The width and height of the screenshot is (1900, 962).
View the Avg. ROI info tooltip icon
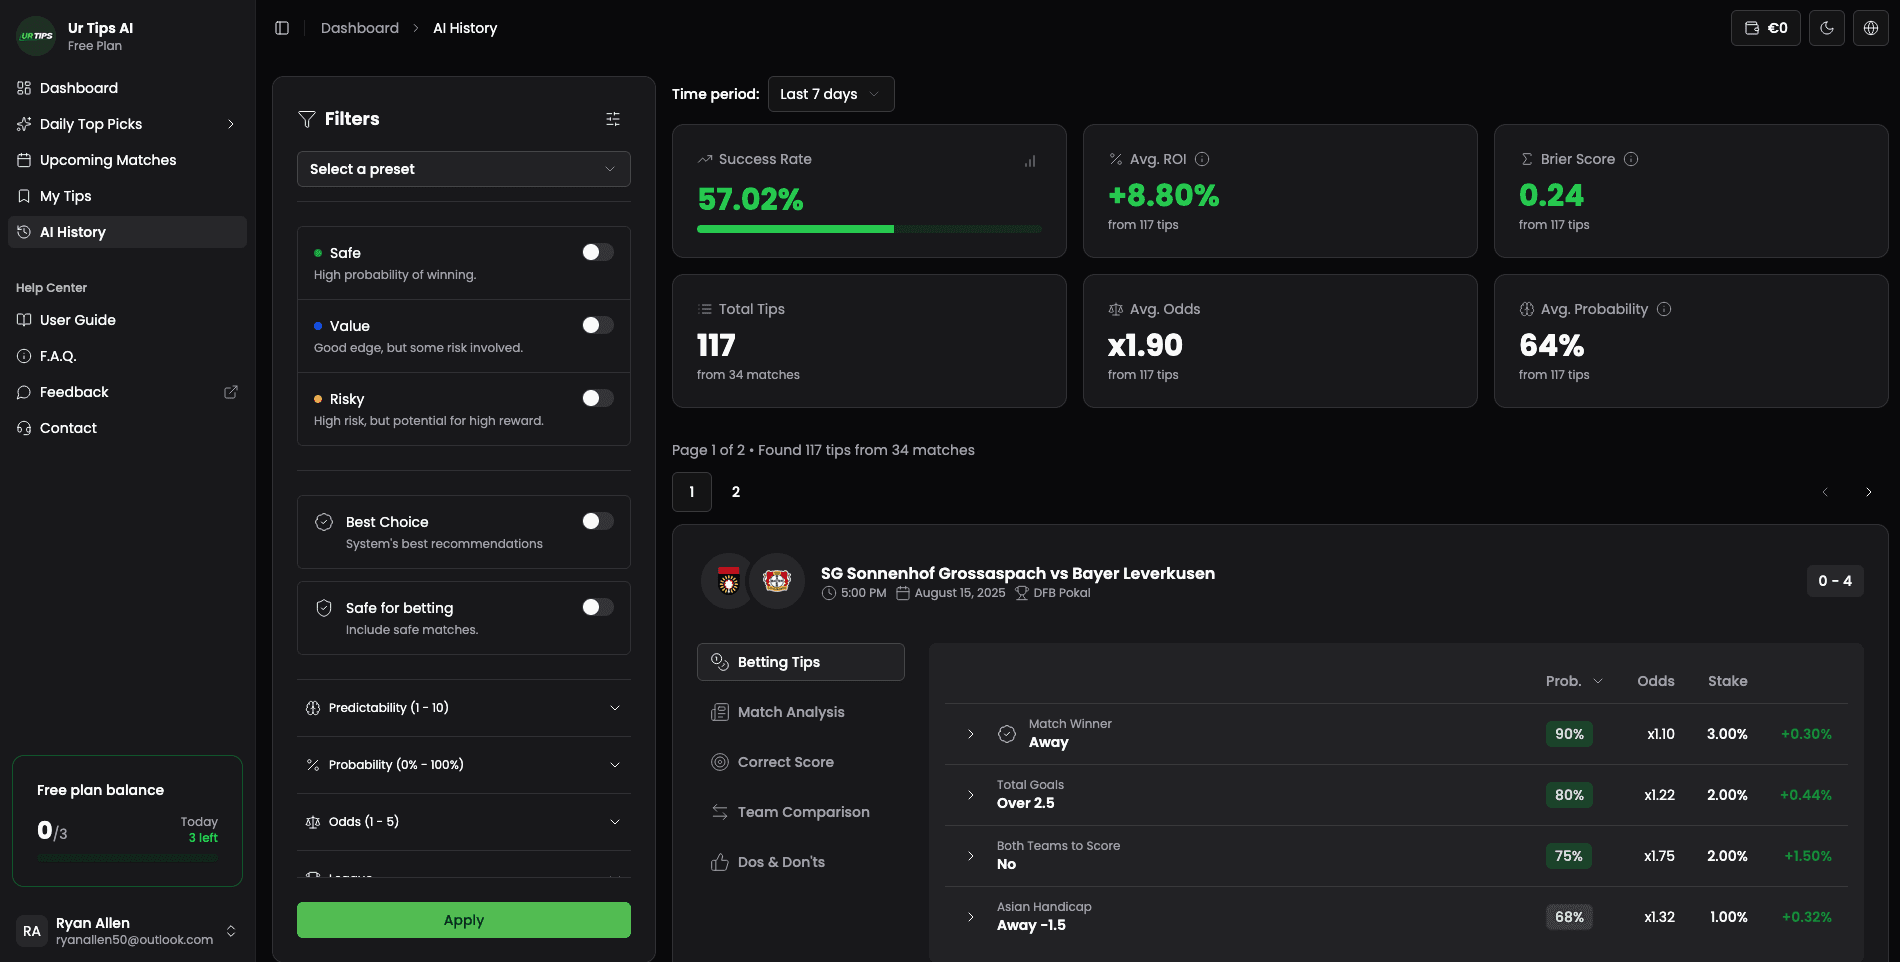pos(1202,159)
